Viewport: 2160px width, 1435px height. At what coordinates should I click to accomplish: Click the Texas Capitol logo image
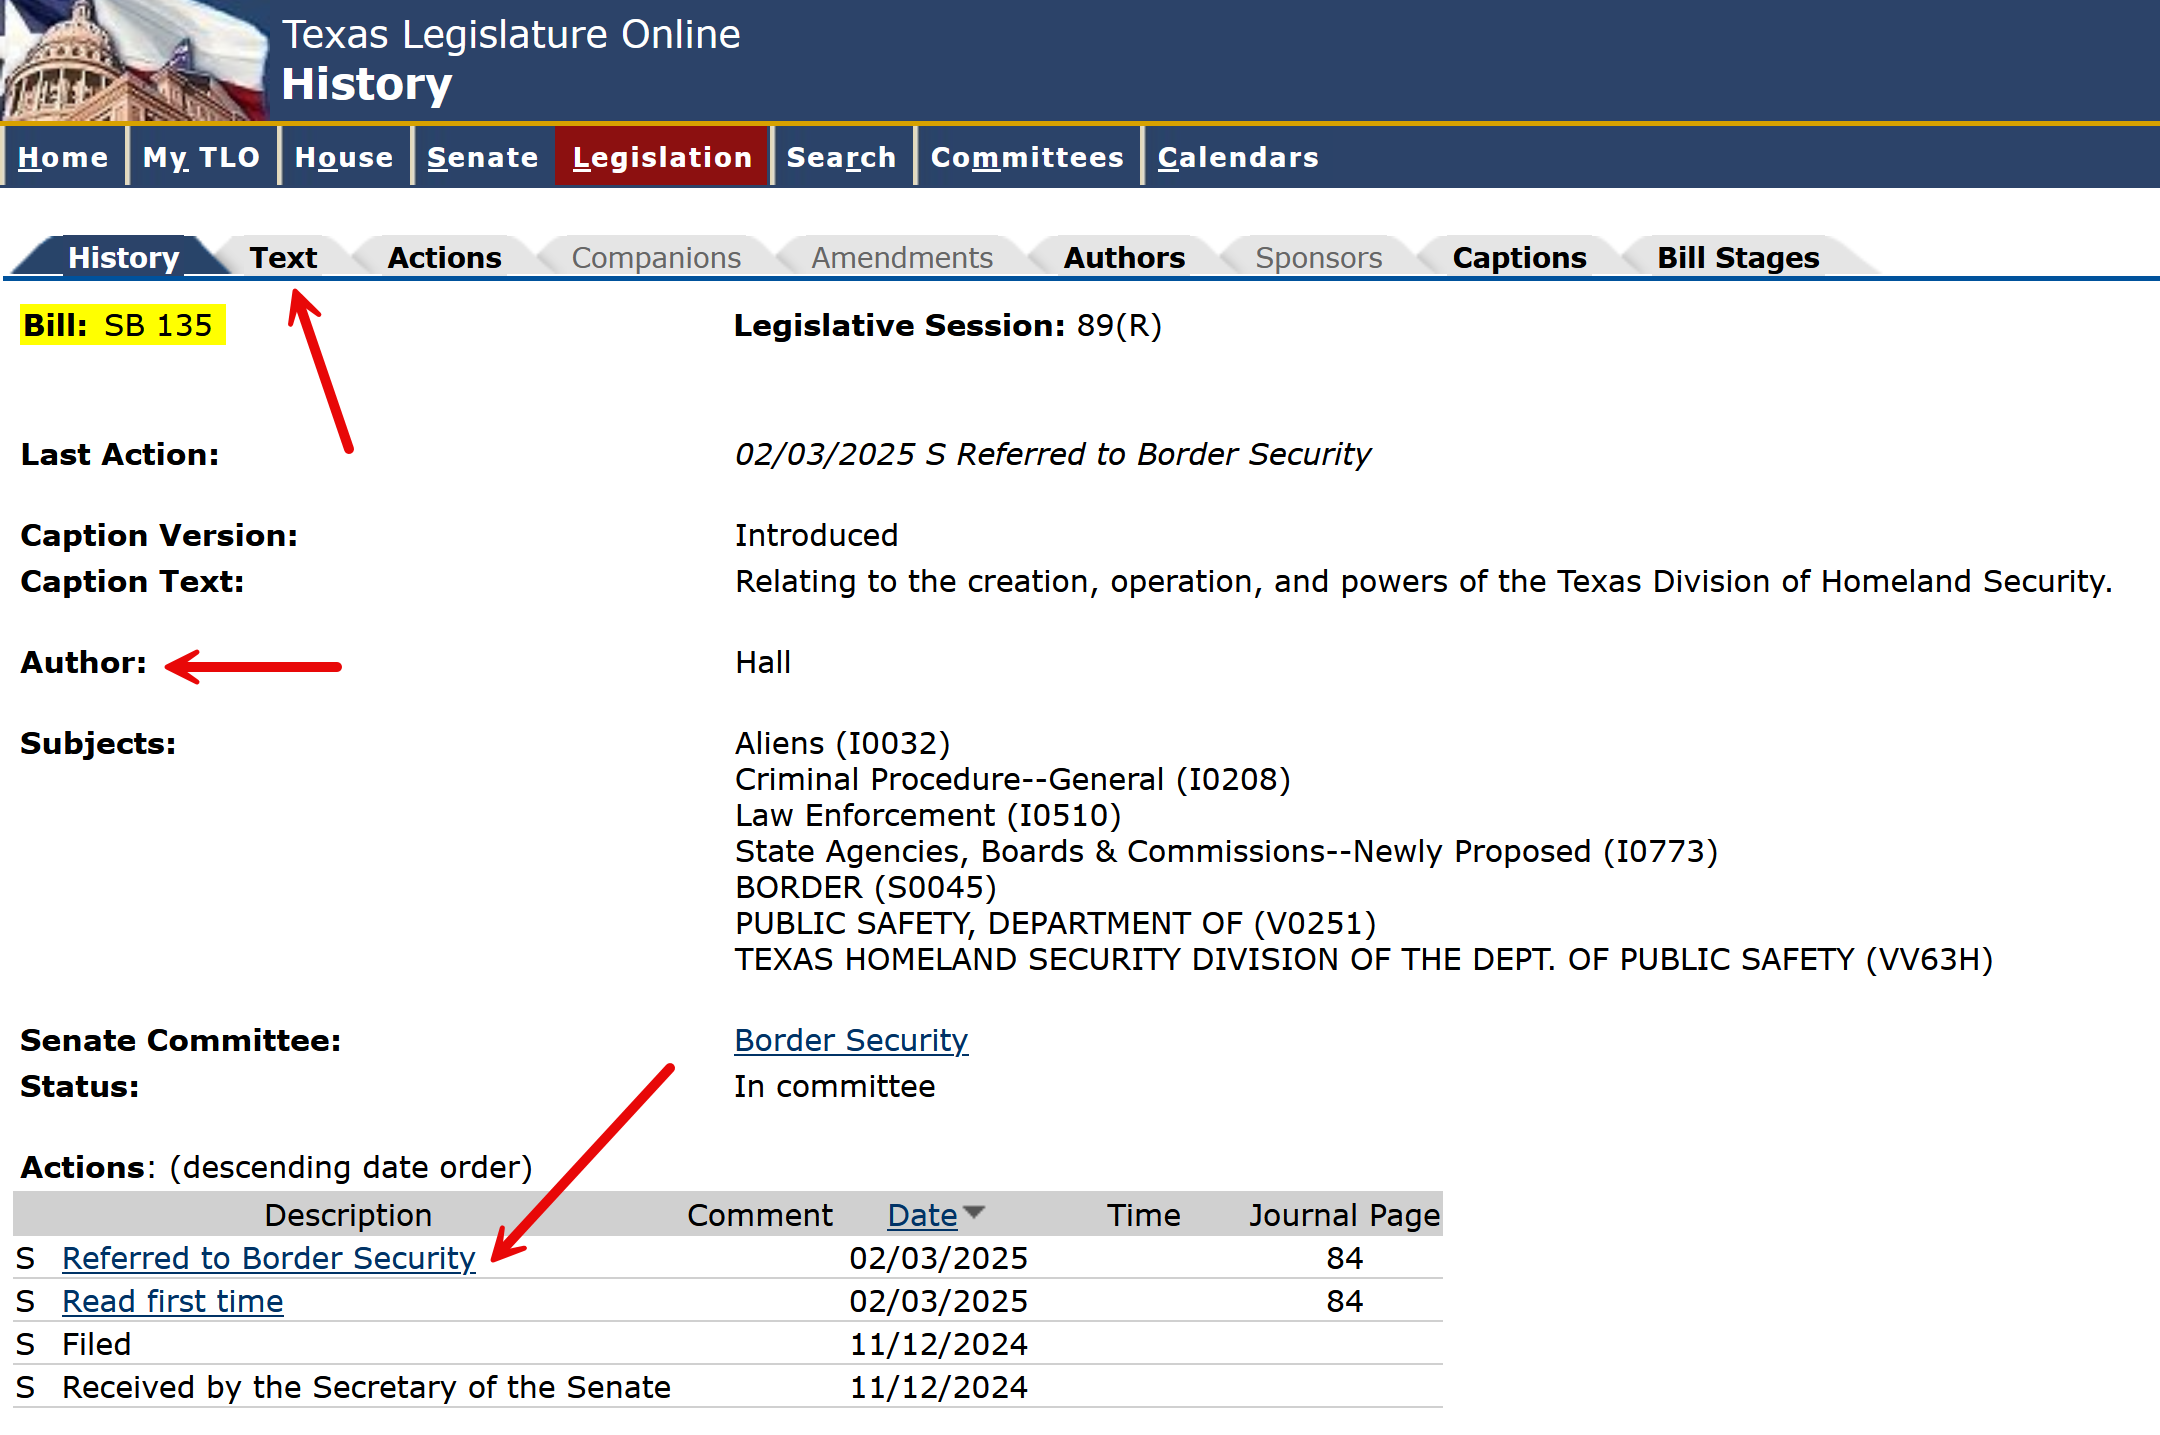(x=135, y=61)
